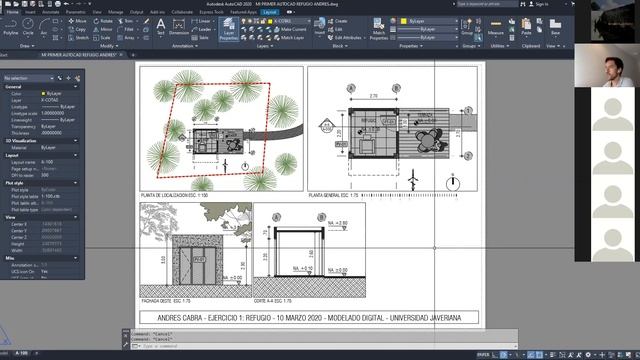Open a new drawing tab with plus

pos(133,55)
